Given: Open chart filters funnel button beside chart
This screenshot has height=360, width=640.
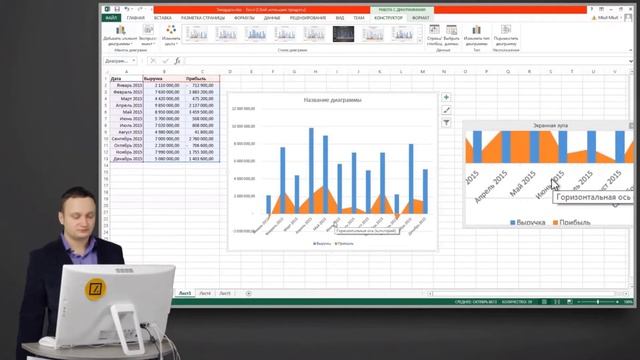Looking at the screenshot, I should tap(446, 122).
